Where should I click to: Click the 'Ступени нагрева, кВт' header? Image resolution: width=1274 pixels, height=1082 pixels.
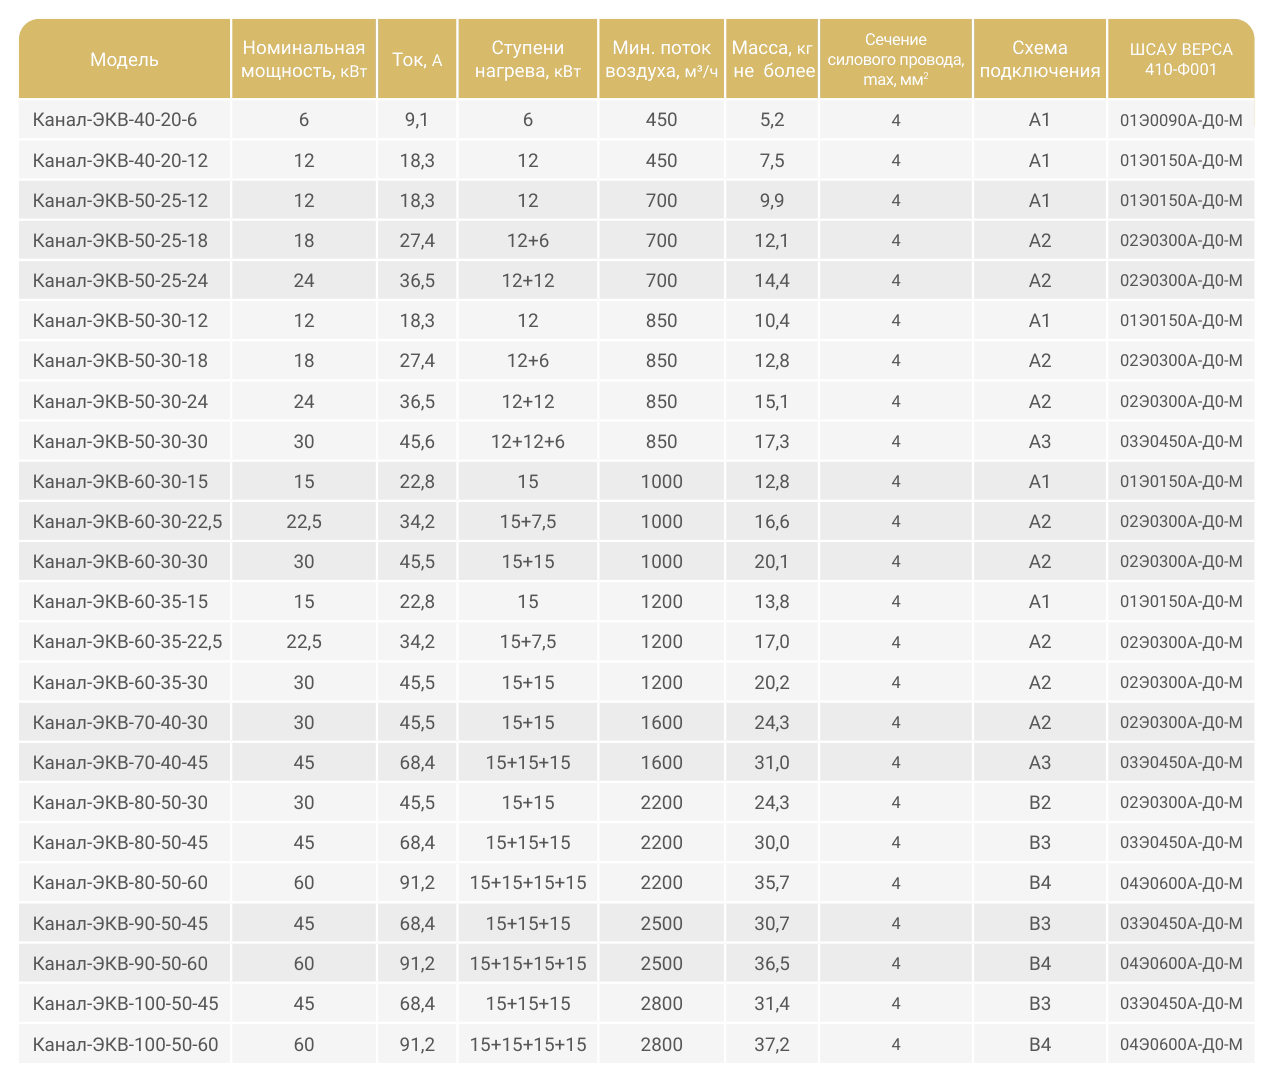coord(528,59)
